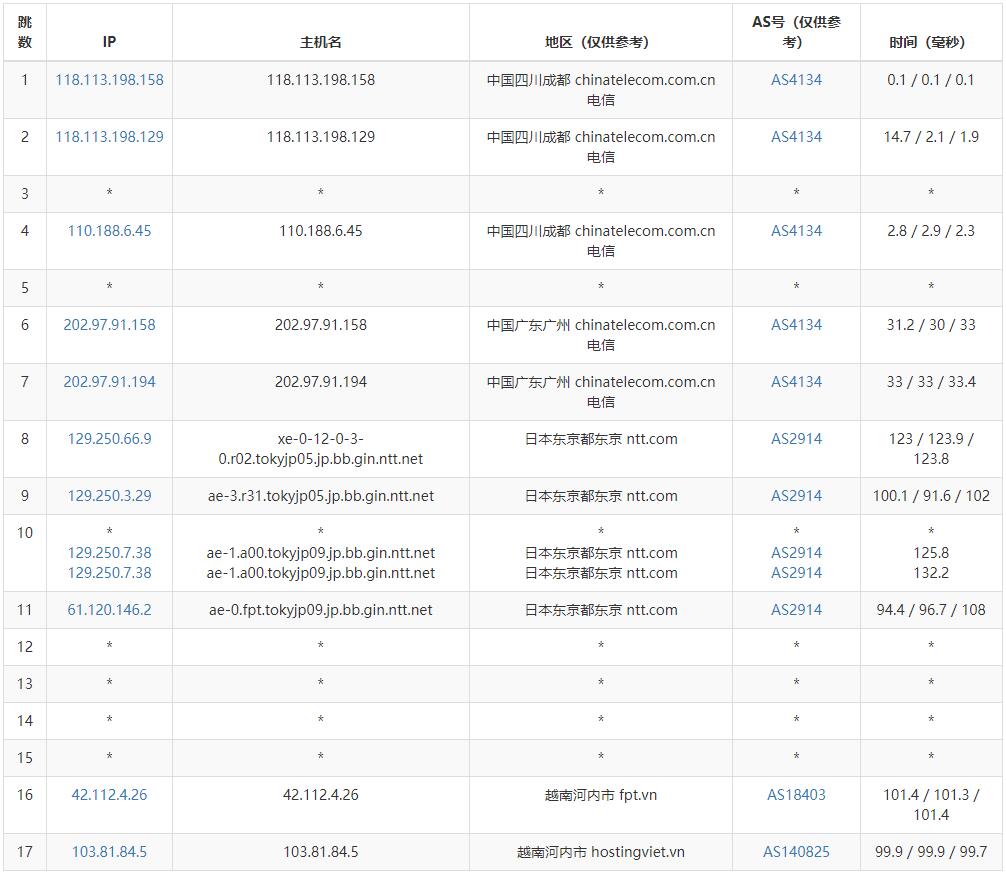Click the AS2914 link in hop 8

tap(796, 439)
